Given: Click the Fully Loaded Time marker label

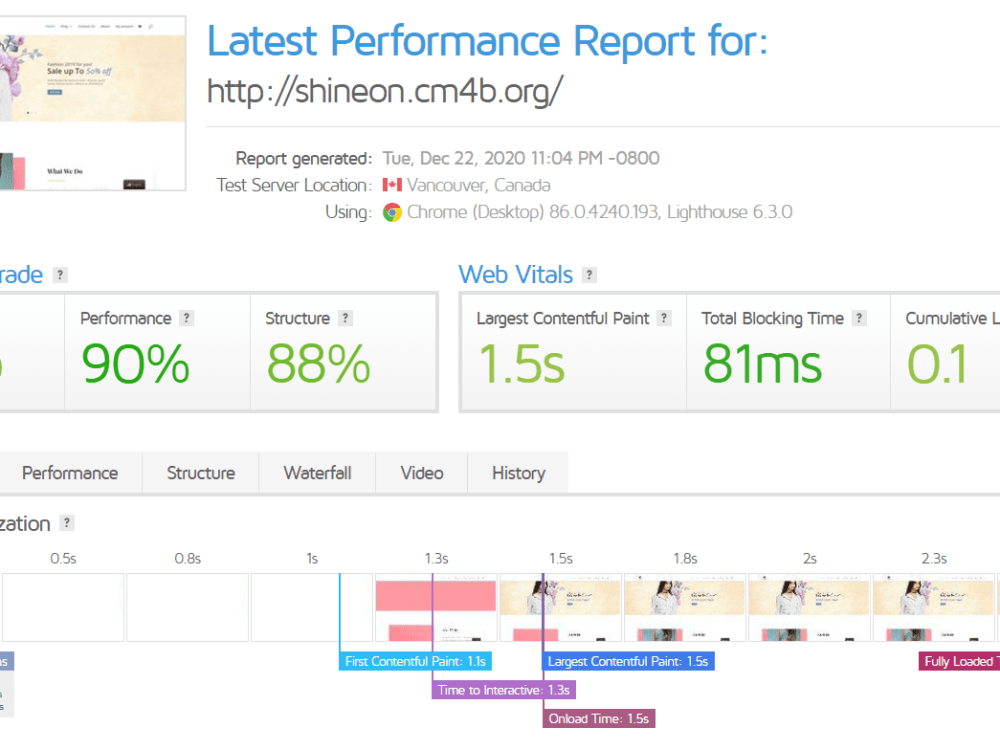Looking at the screenshot, I should [x=959, y=661].
